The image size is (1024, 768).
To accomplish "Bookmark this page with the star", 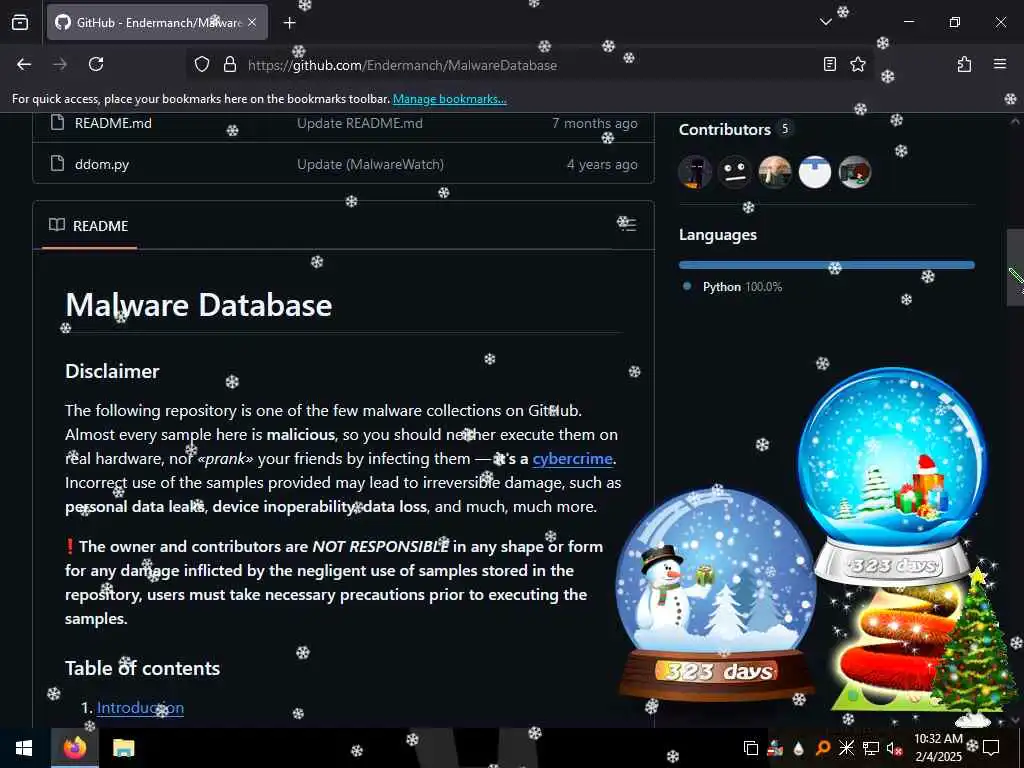I will point(857,64).
